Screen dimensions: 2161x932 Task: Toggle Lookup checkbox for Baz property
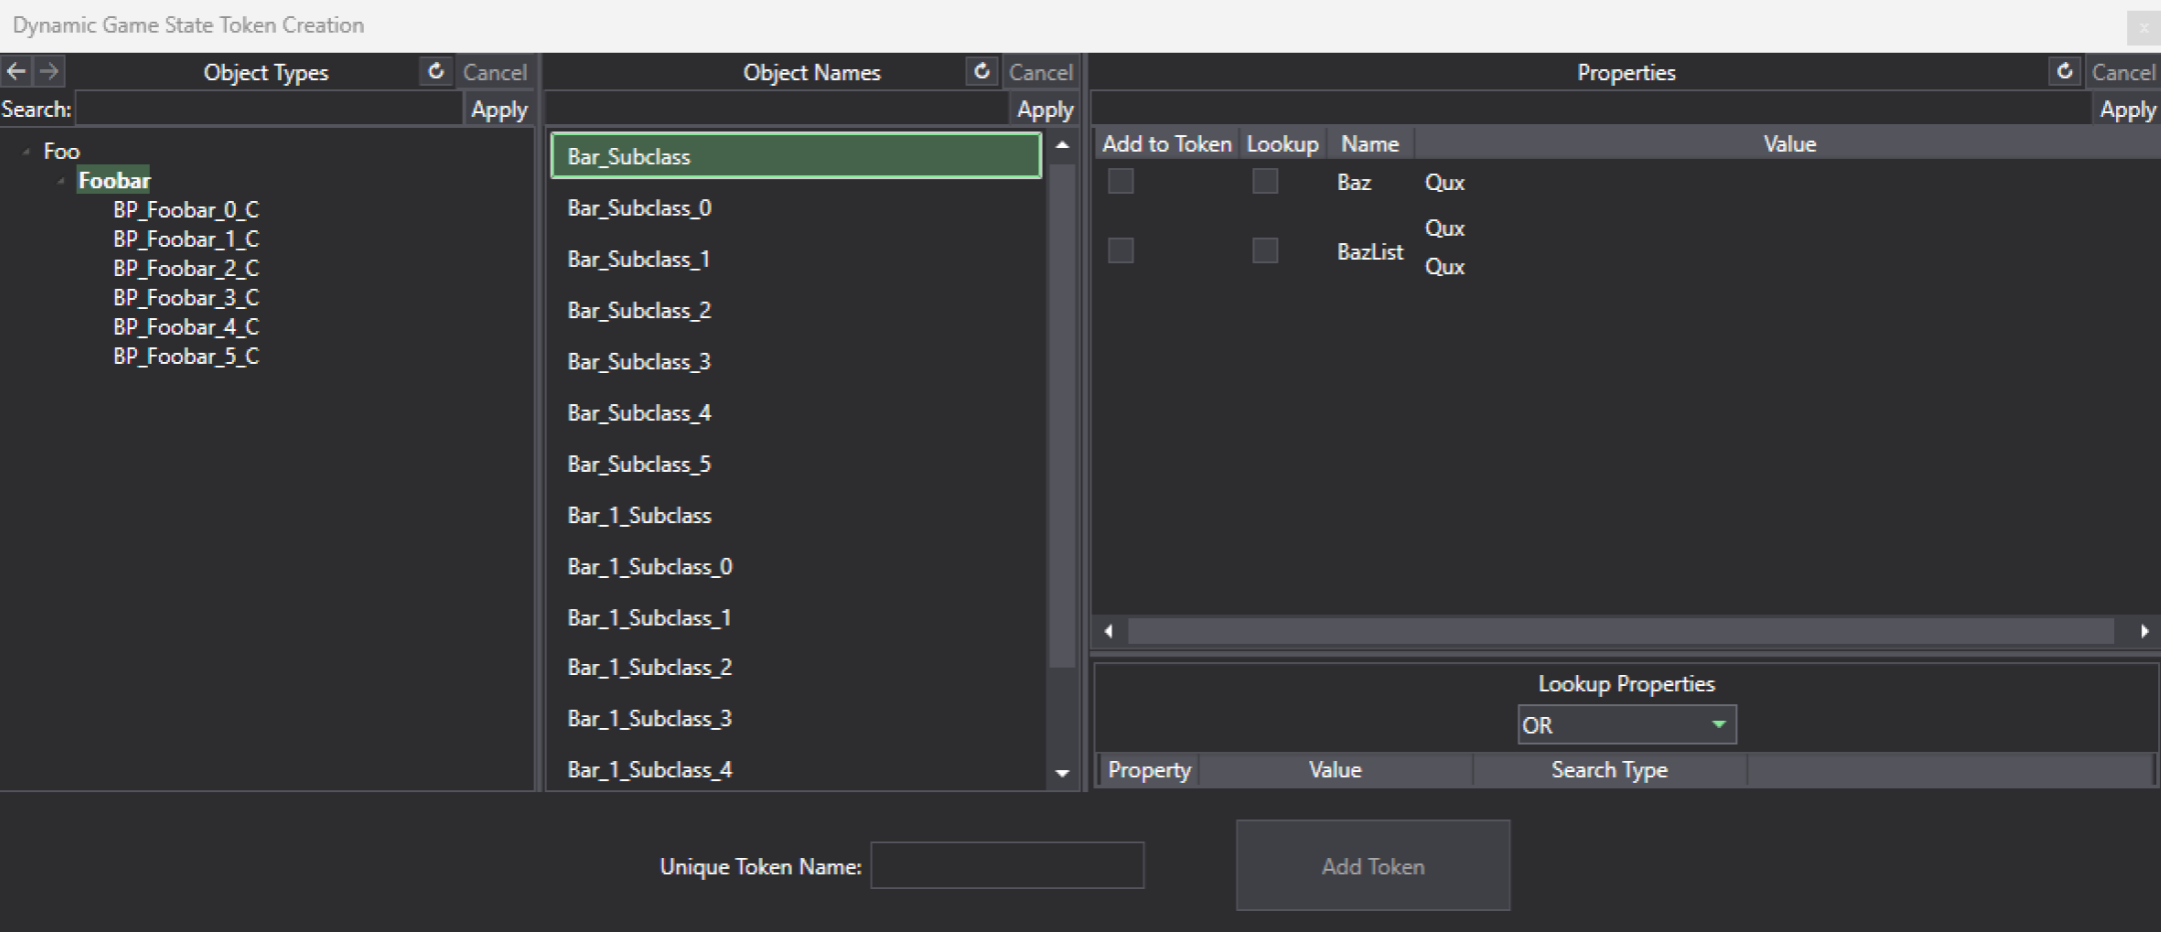click(1265, 182)
